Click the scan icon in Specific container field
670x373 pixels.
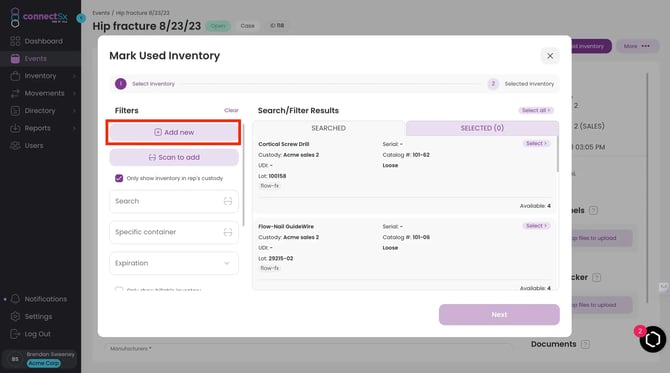tap(228, 232)
